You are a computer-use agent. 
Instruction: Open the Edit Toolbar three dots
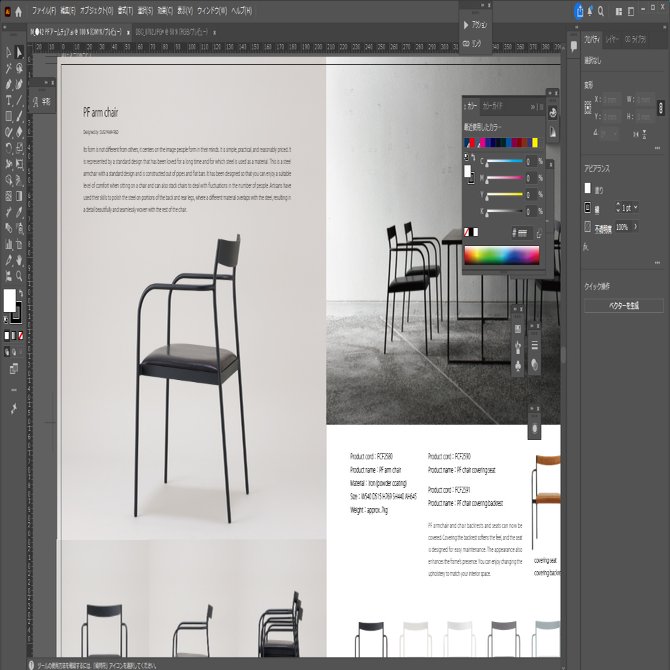click(x=14, y=390)
